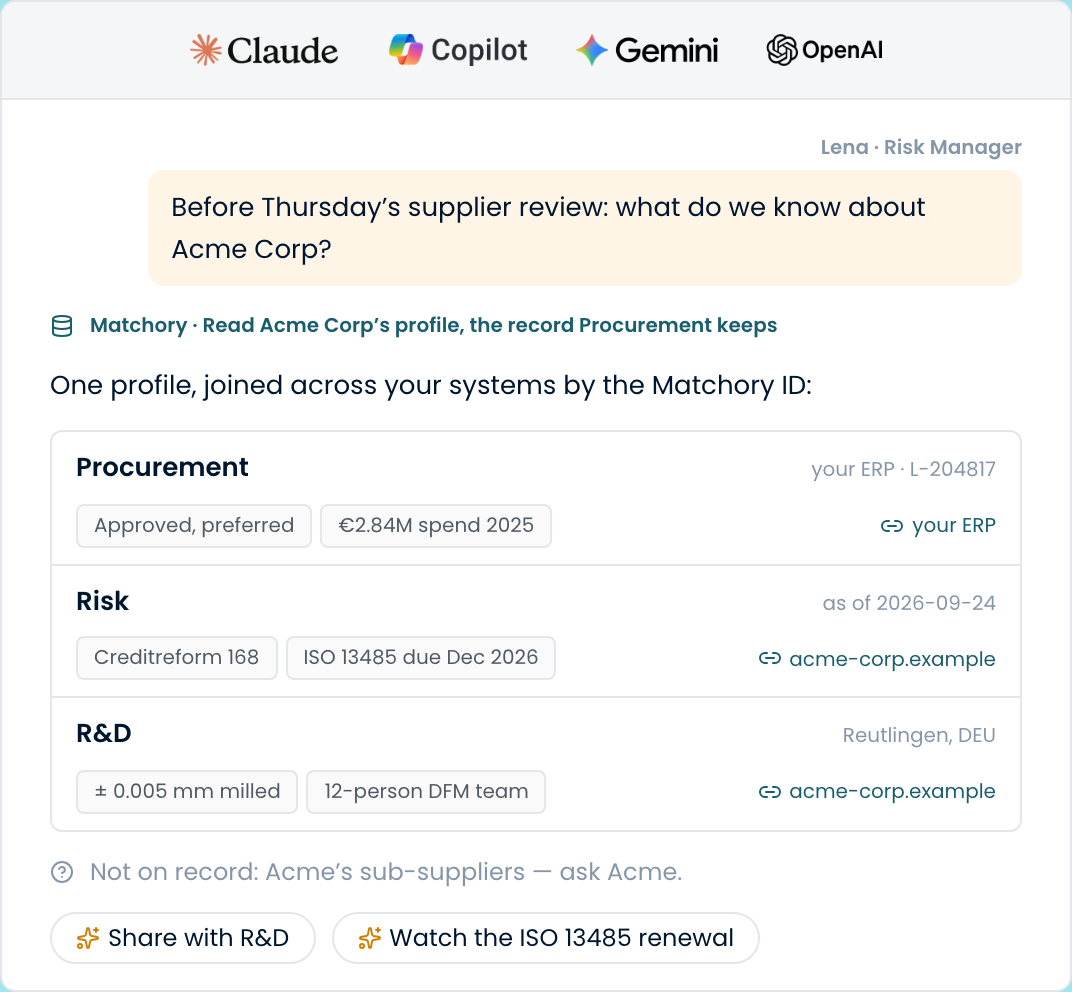This screenshot has width=1072, height=992.
Task: Click the sparkle icon on 'Share with R&D'
Action: click(x=88, y=938)
